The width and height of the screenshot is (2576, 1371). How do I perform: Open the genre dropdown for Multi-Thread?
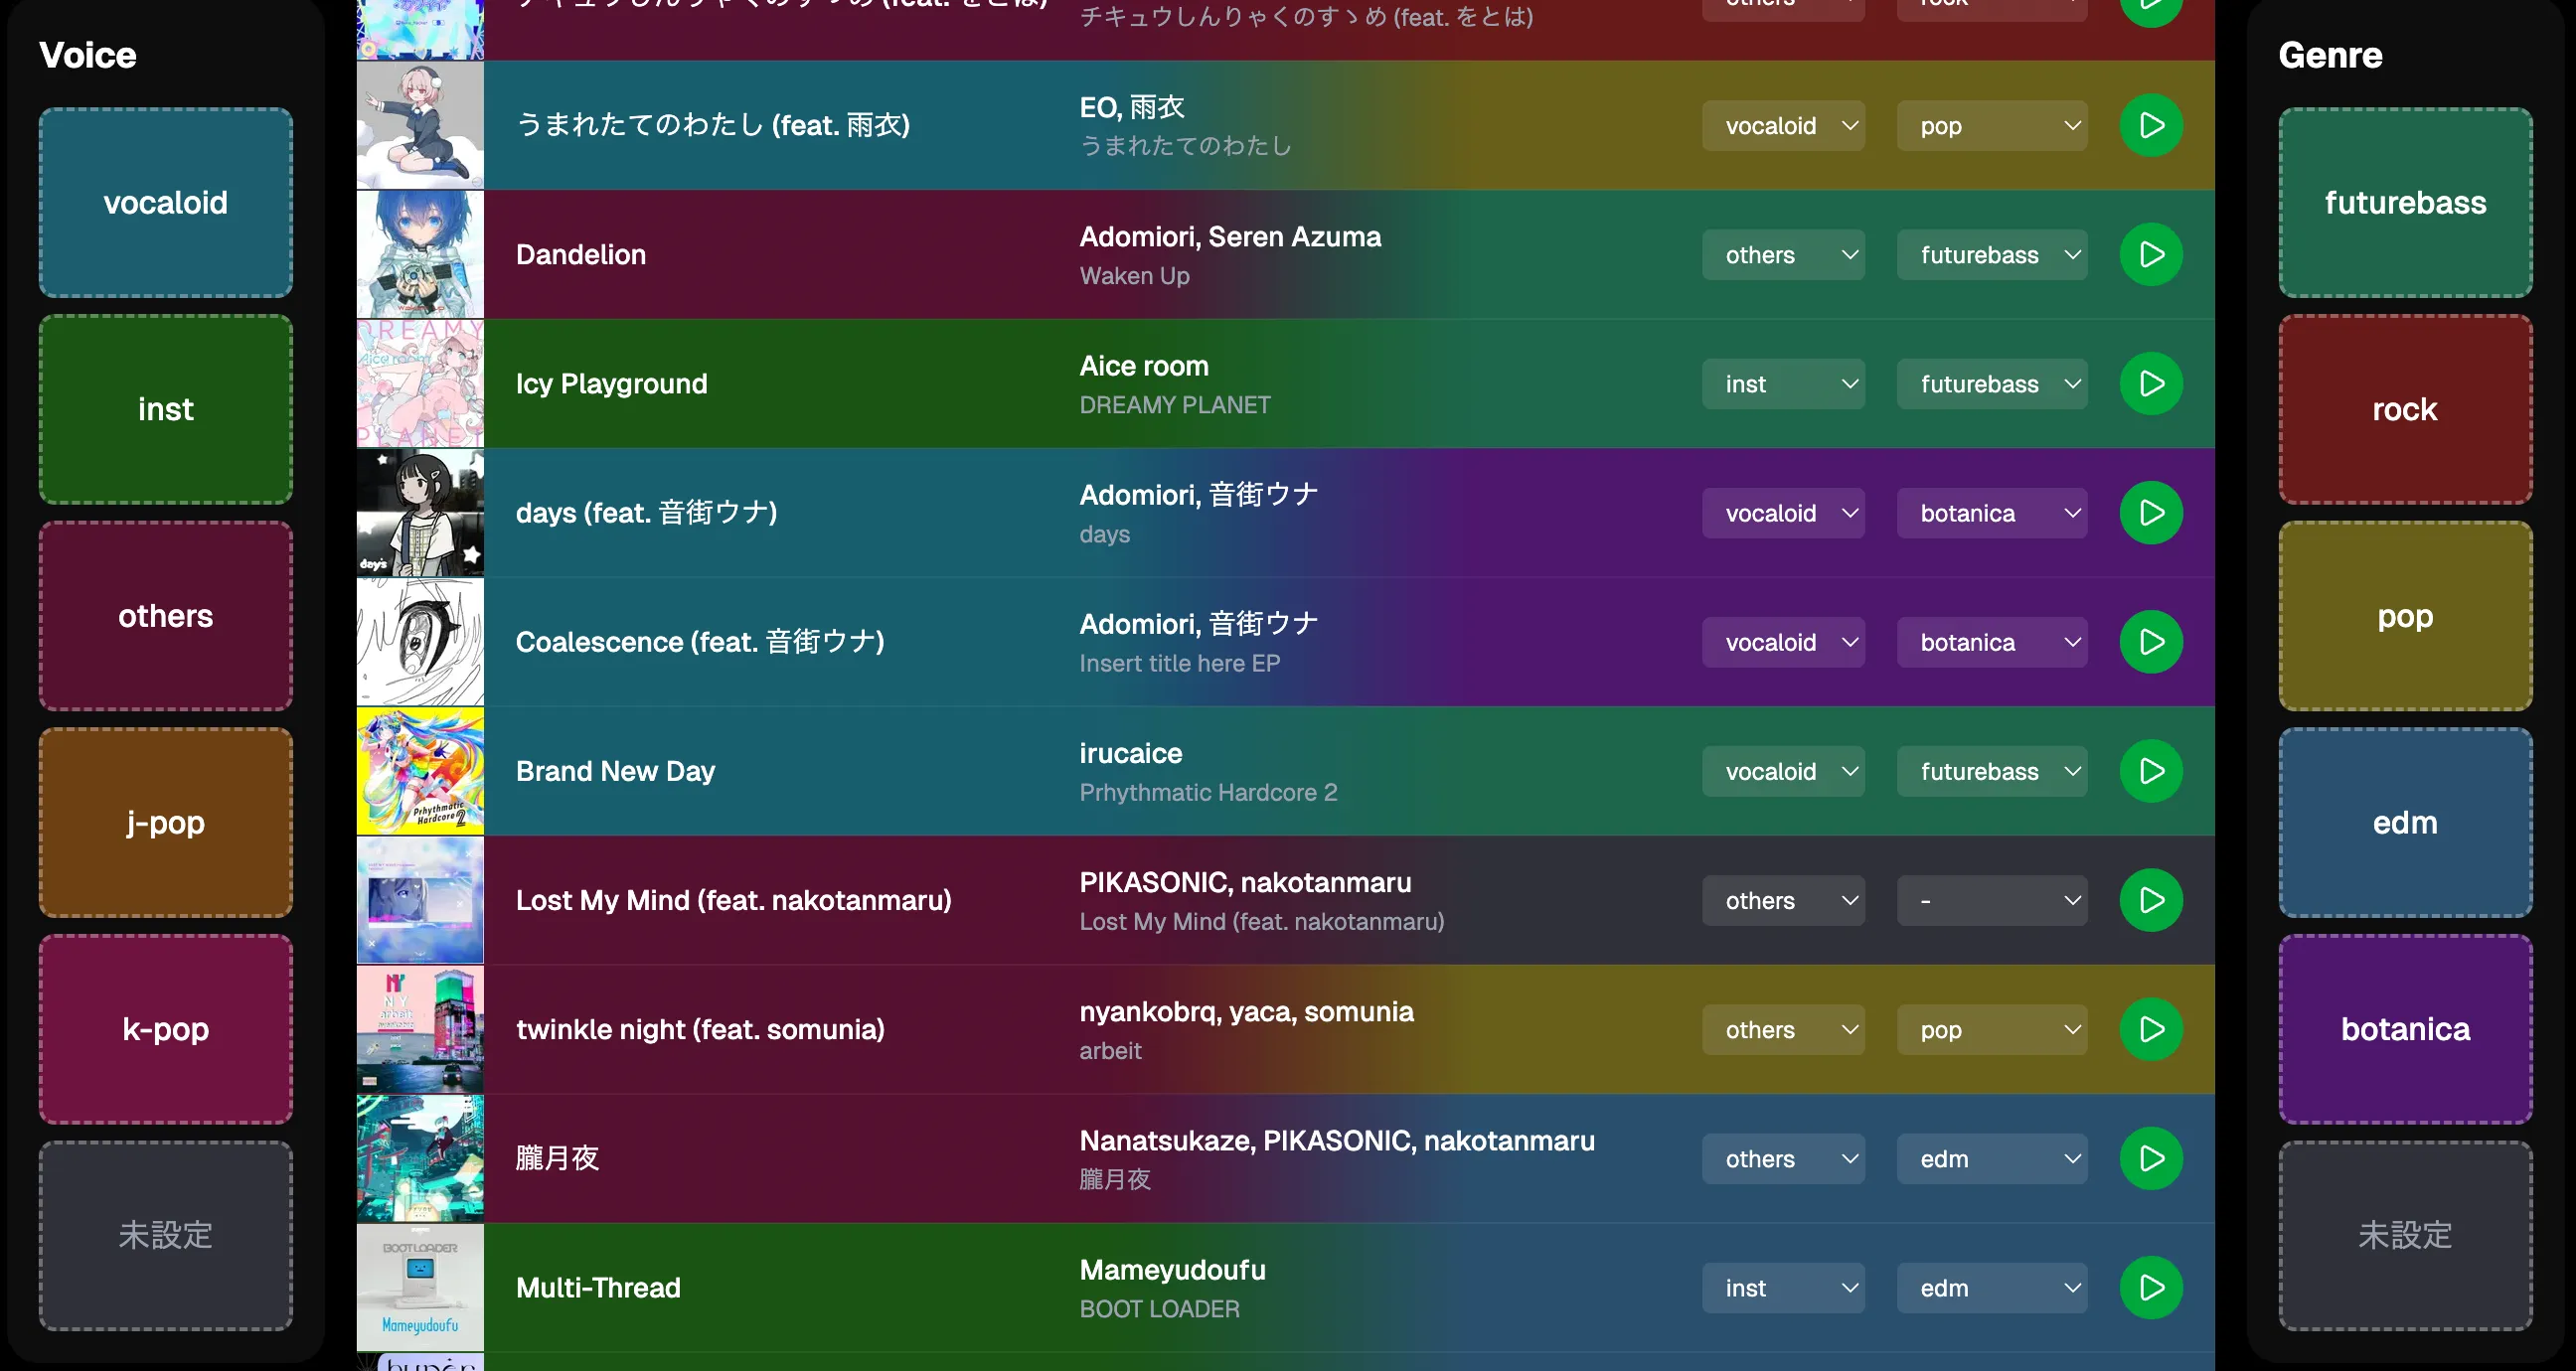1991,1287
